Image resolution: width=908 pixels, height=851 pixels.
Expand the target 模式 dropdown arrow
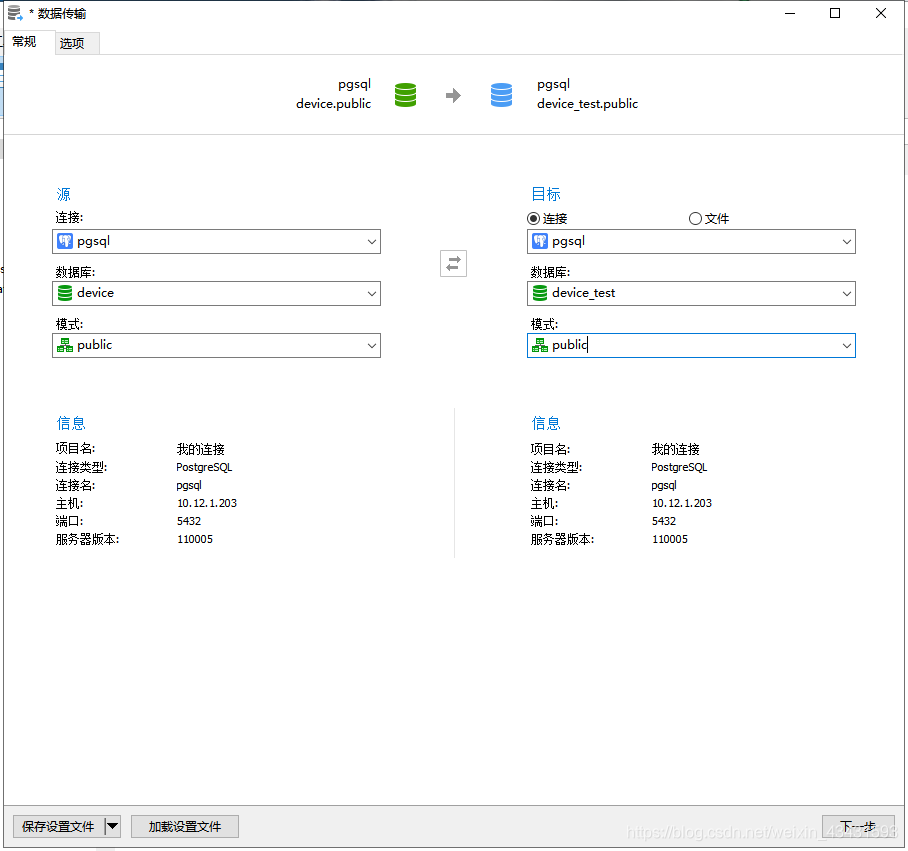[847, 346]
